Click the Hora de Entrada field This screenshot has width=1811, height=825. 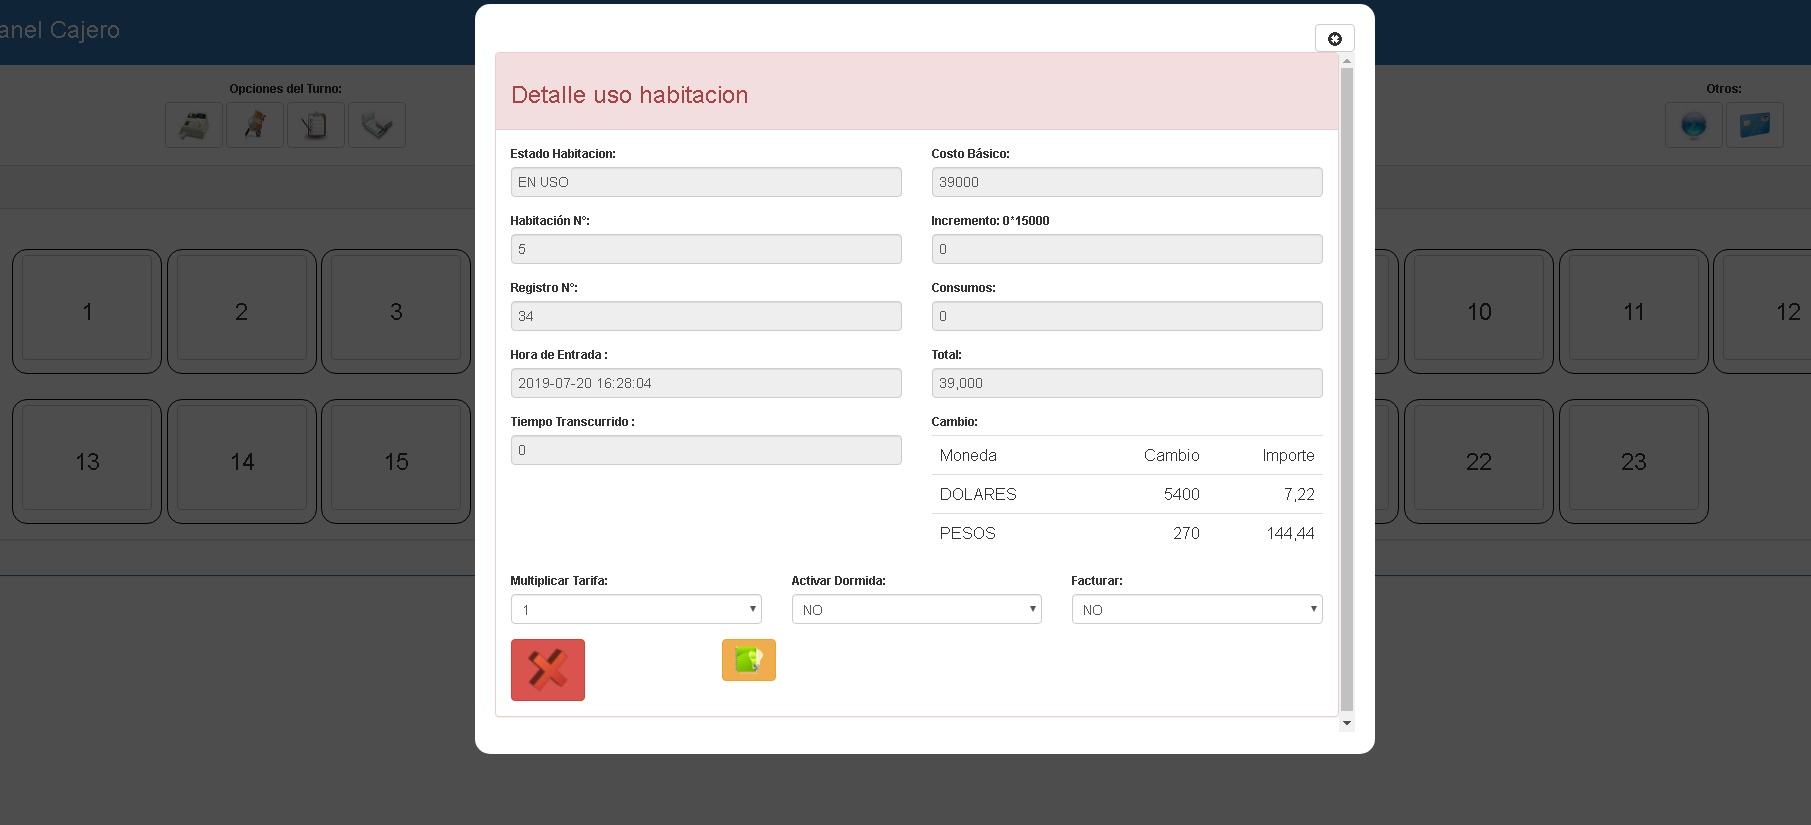pyautogui.click(x=706, y=383)
